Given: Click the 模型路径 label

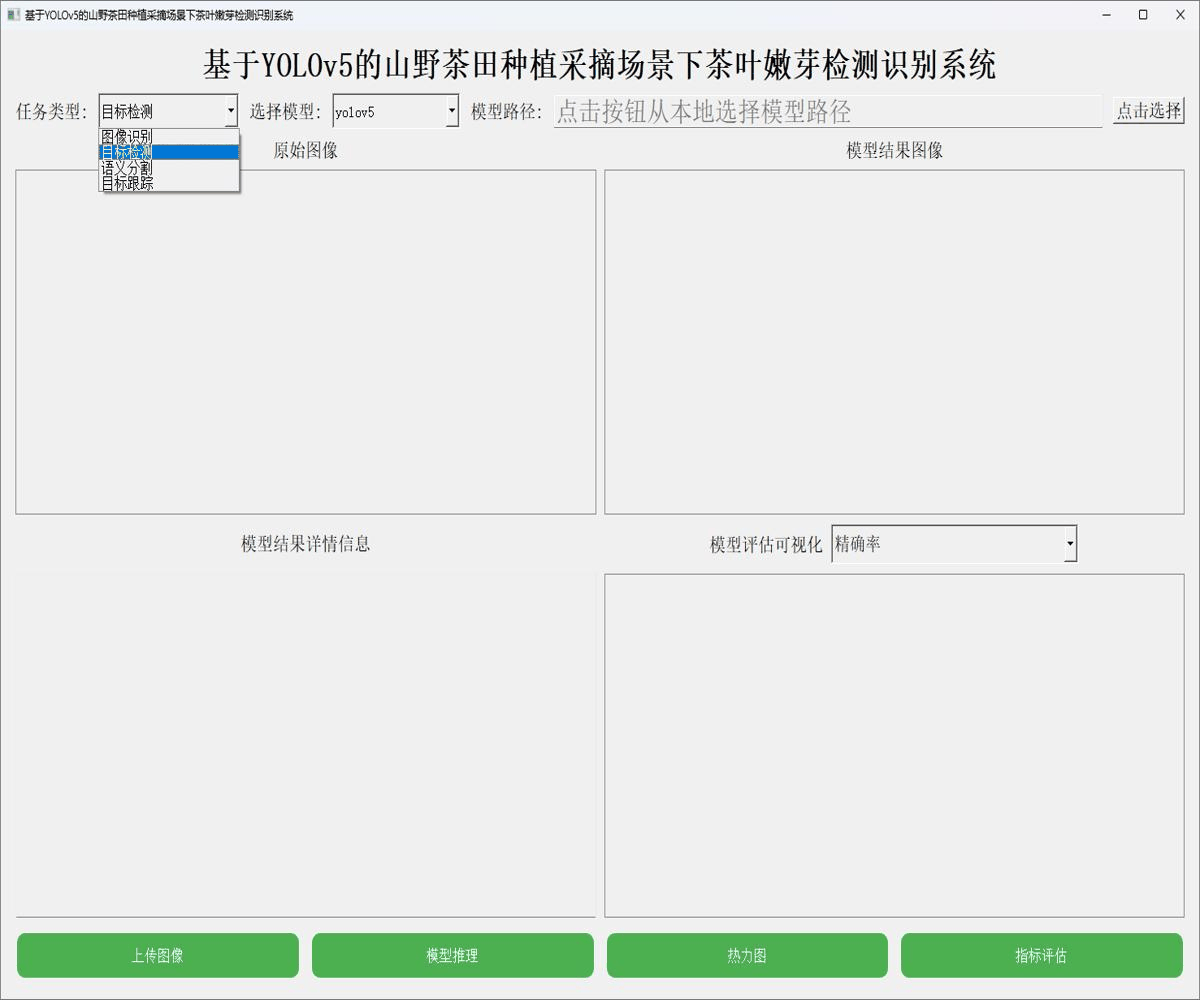Looking at the screenshot, I should point(507,111).
